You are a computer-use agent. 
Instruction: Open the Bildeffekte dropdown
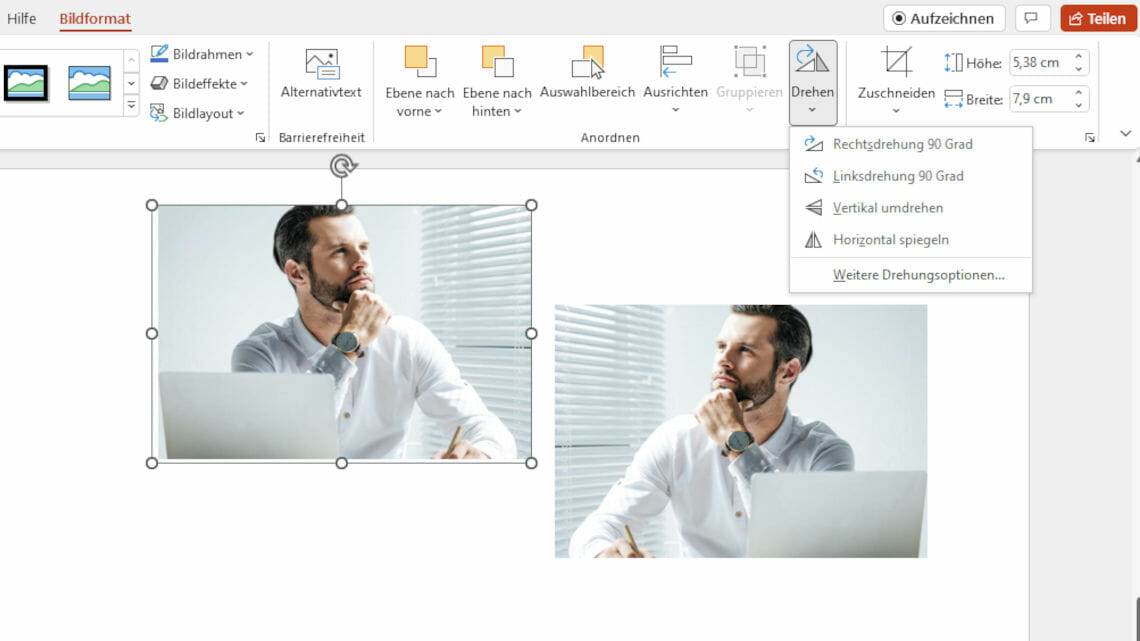click(199, 84)
